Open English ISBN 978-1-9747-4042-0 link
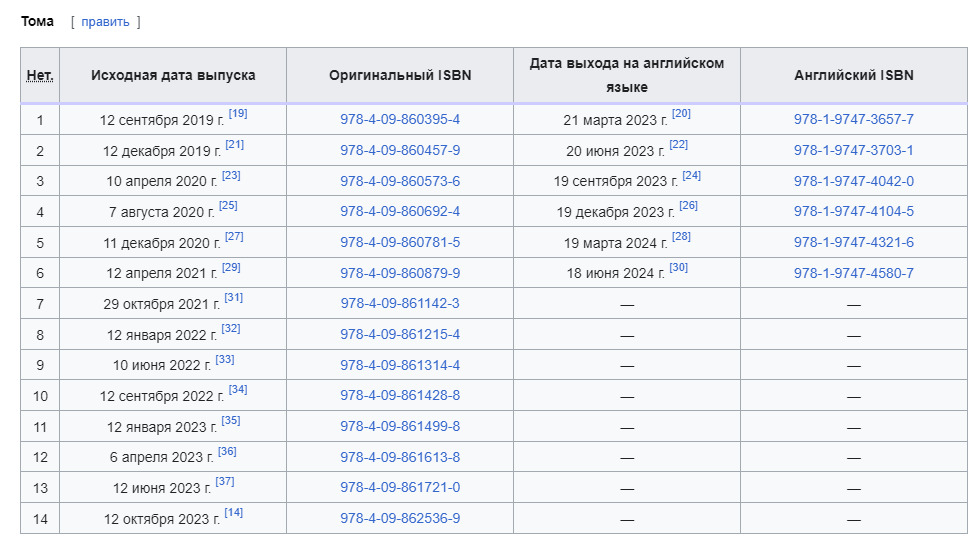974x543 pixels. coord(853,181)
